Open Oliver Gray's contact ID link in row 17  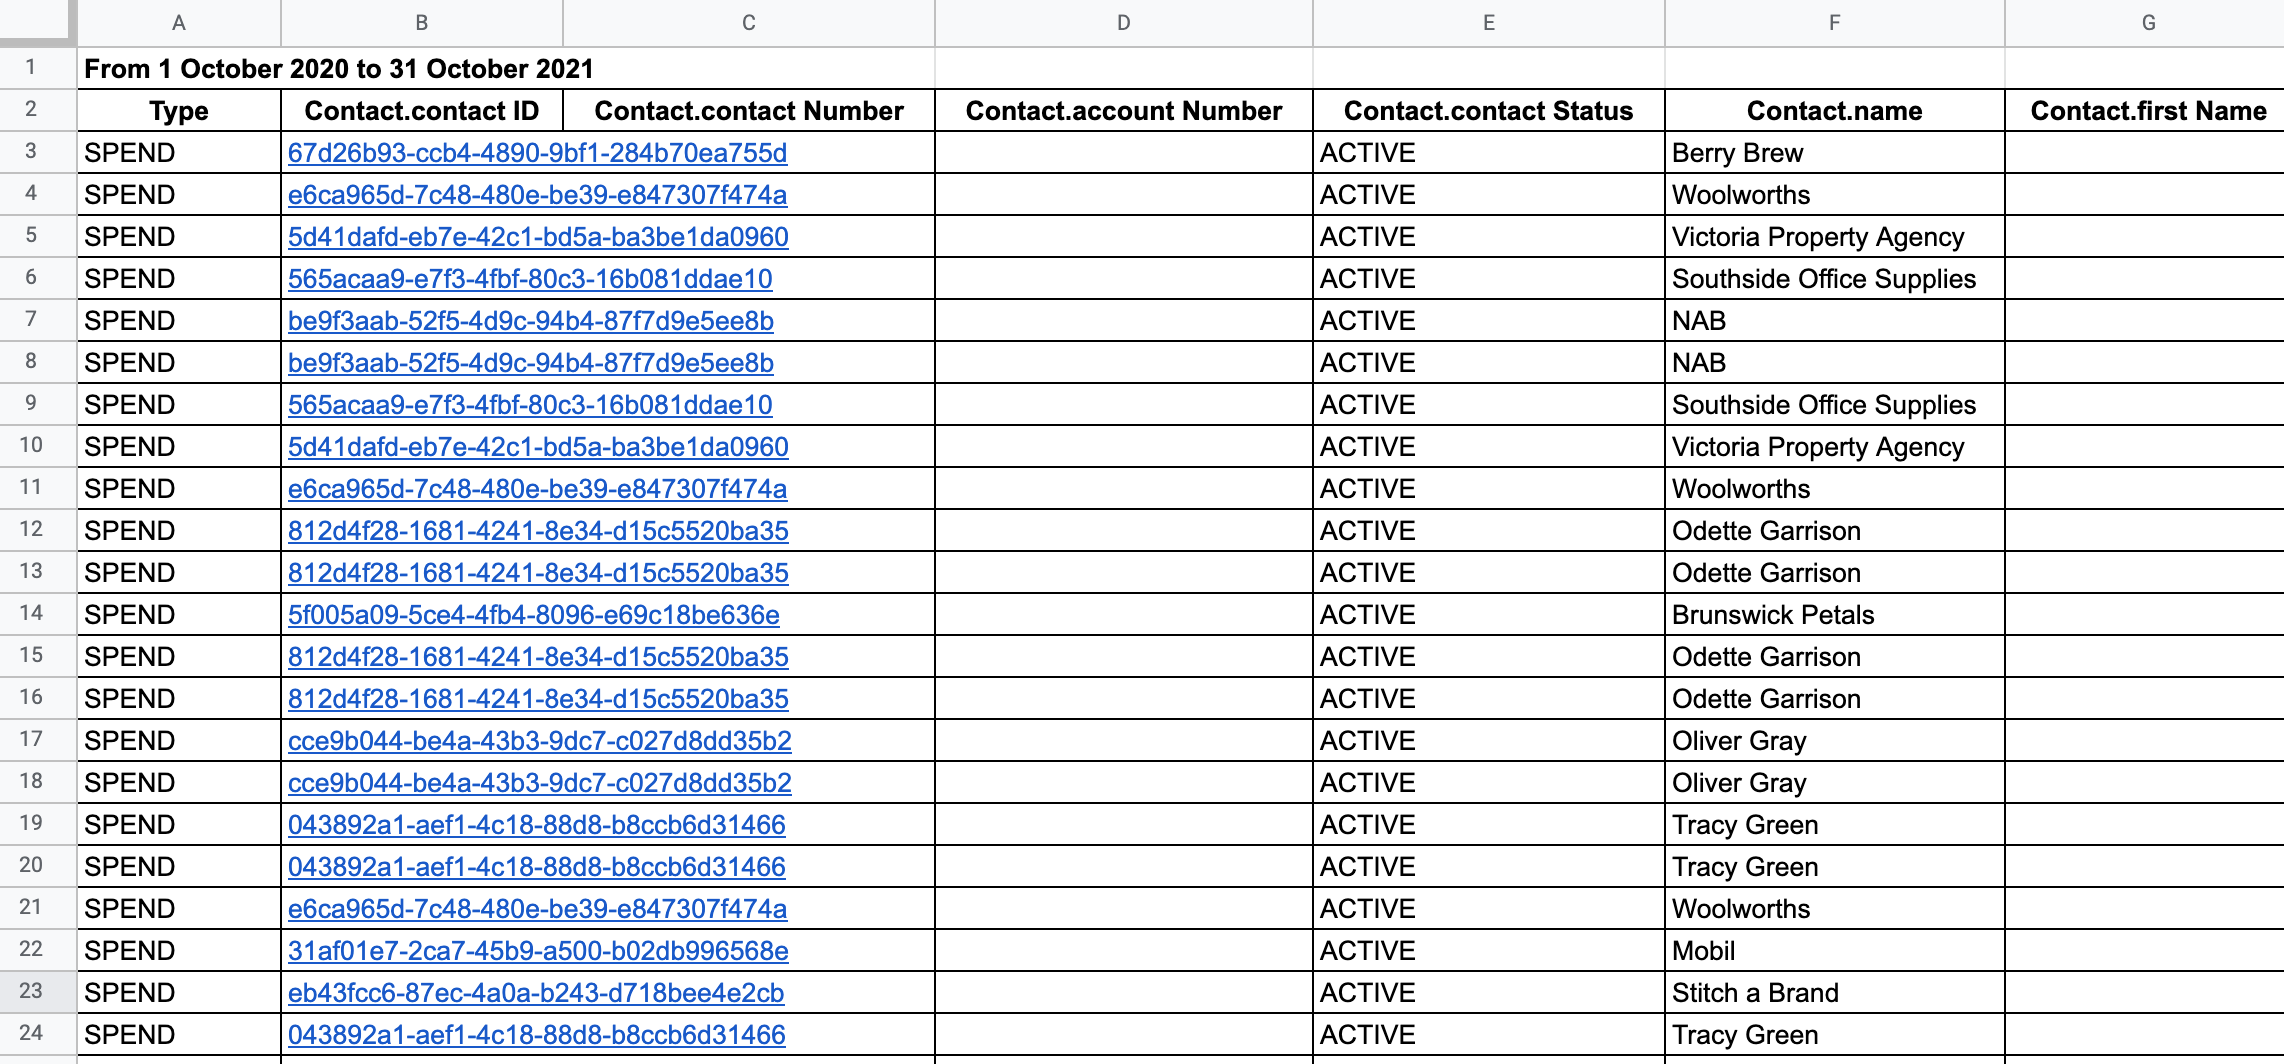click(x=539, y=740)
